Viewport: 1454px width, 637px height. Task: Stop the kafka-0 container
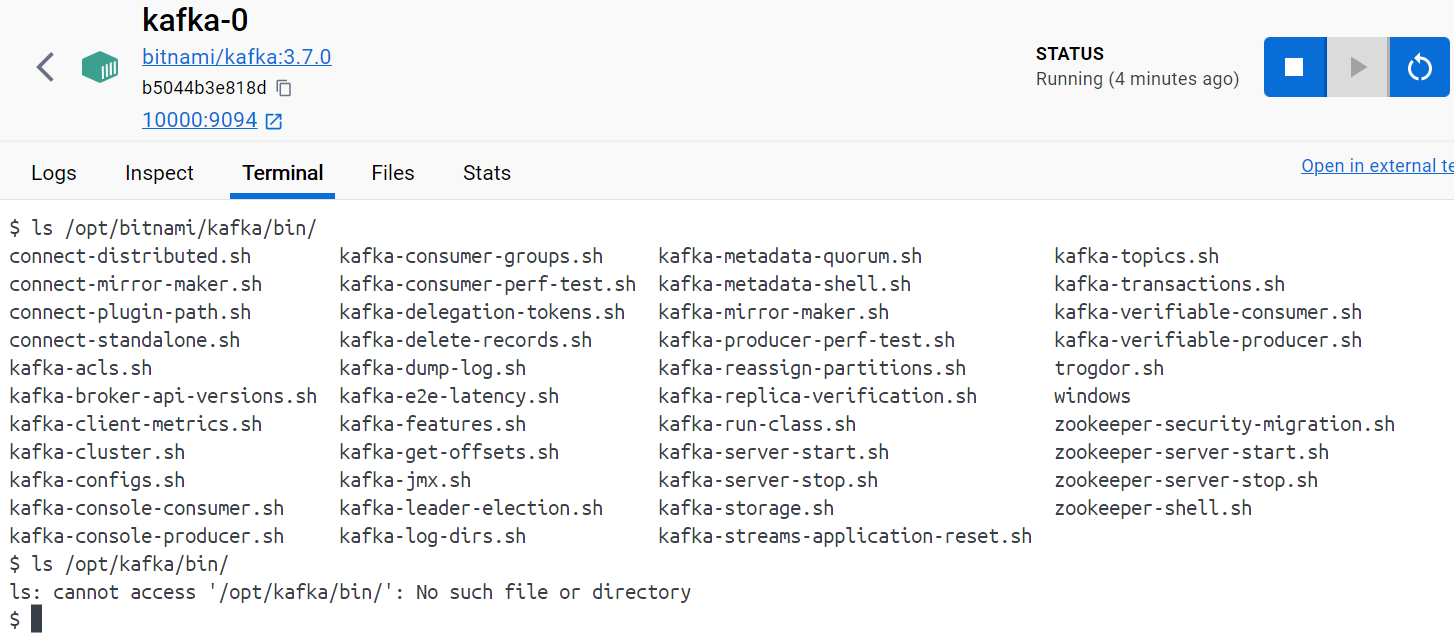pos(1294,67)
